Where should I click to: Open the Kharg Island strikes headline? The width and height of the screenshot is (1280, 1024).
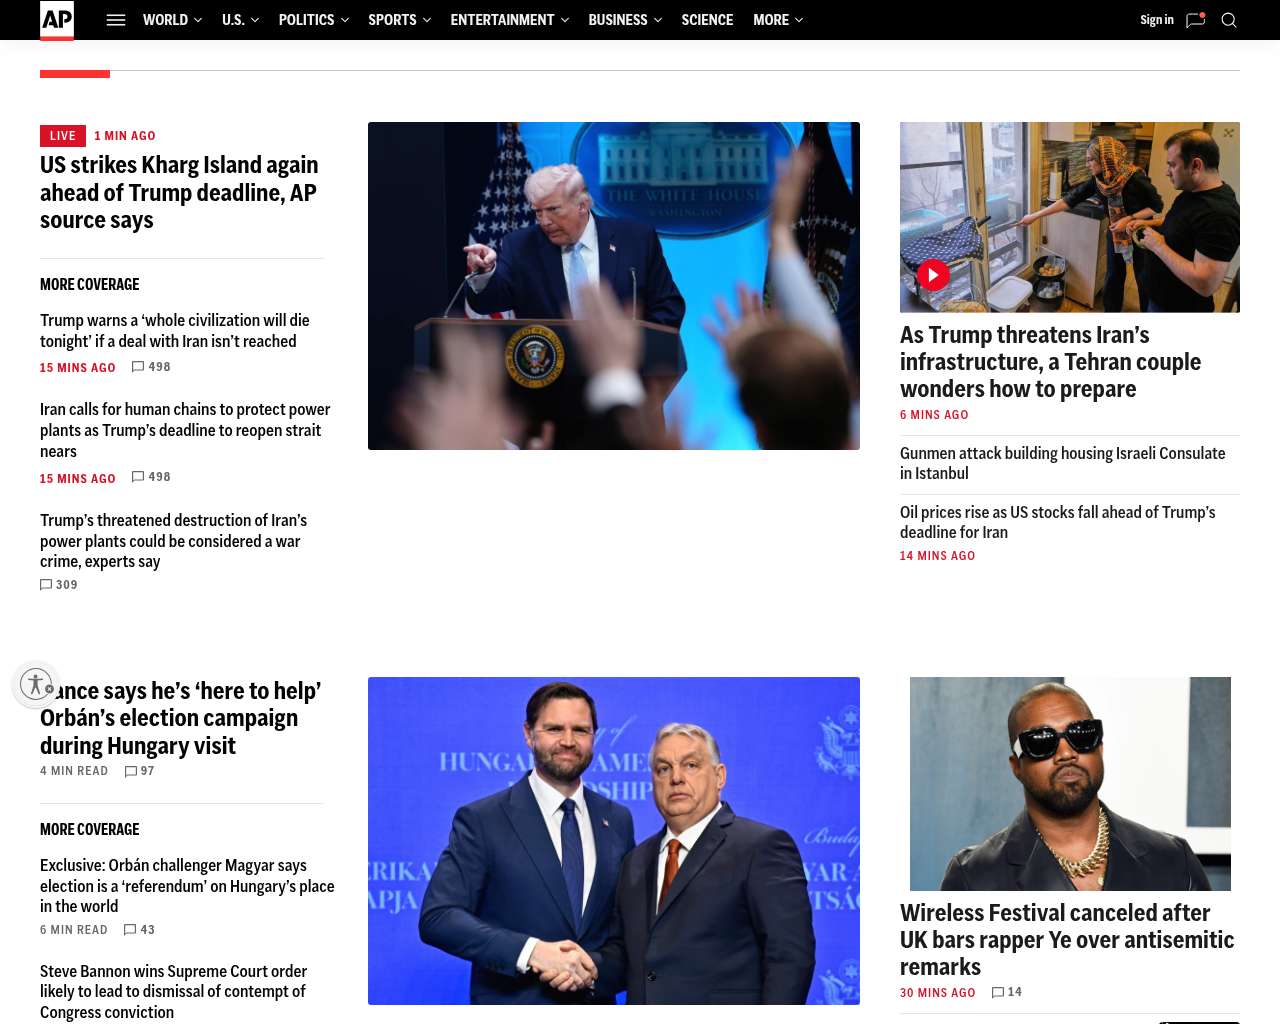coord(179,192)
